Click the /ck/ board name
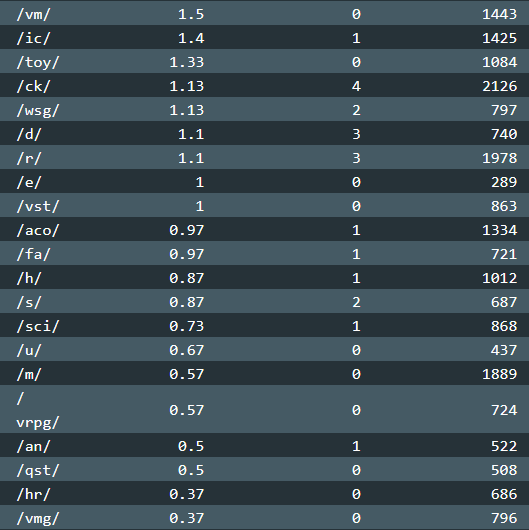This screenshot has height=530, width=529. tap(33, 87)
